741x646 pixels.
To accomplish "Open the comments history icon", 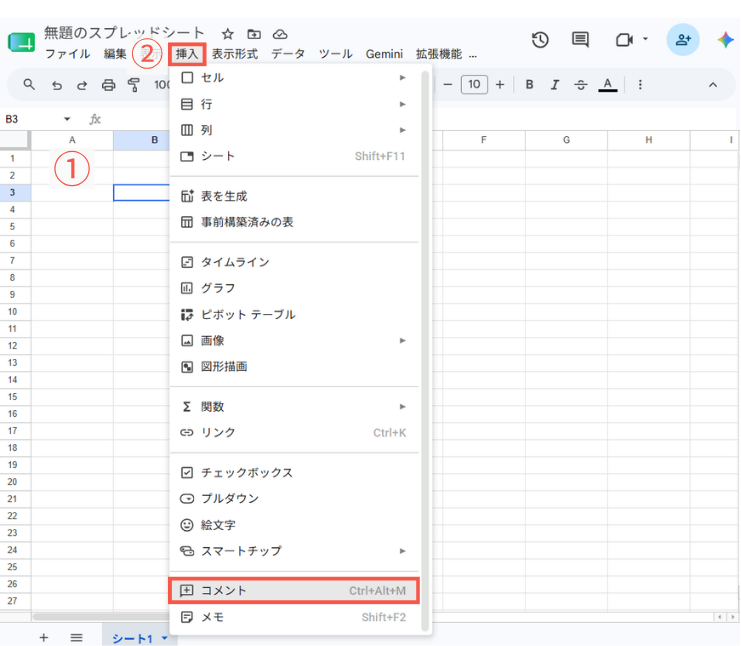I will click(580, 40).
